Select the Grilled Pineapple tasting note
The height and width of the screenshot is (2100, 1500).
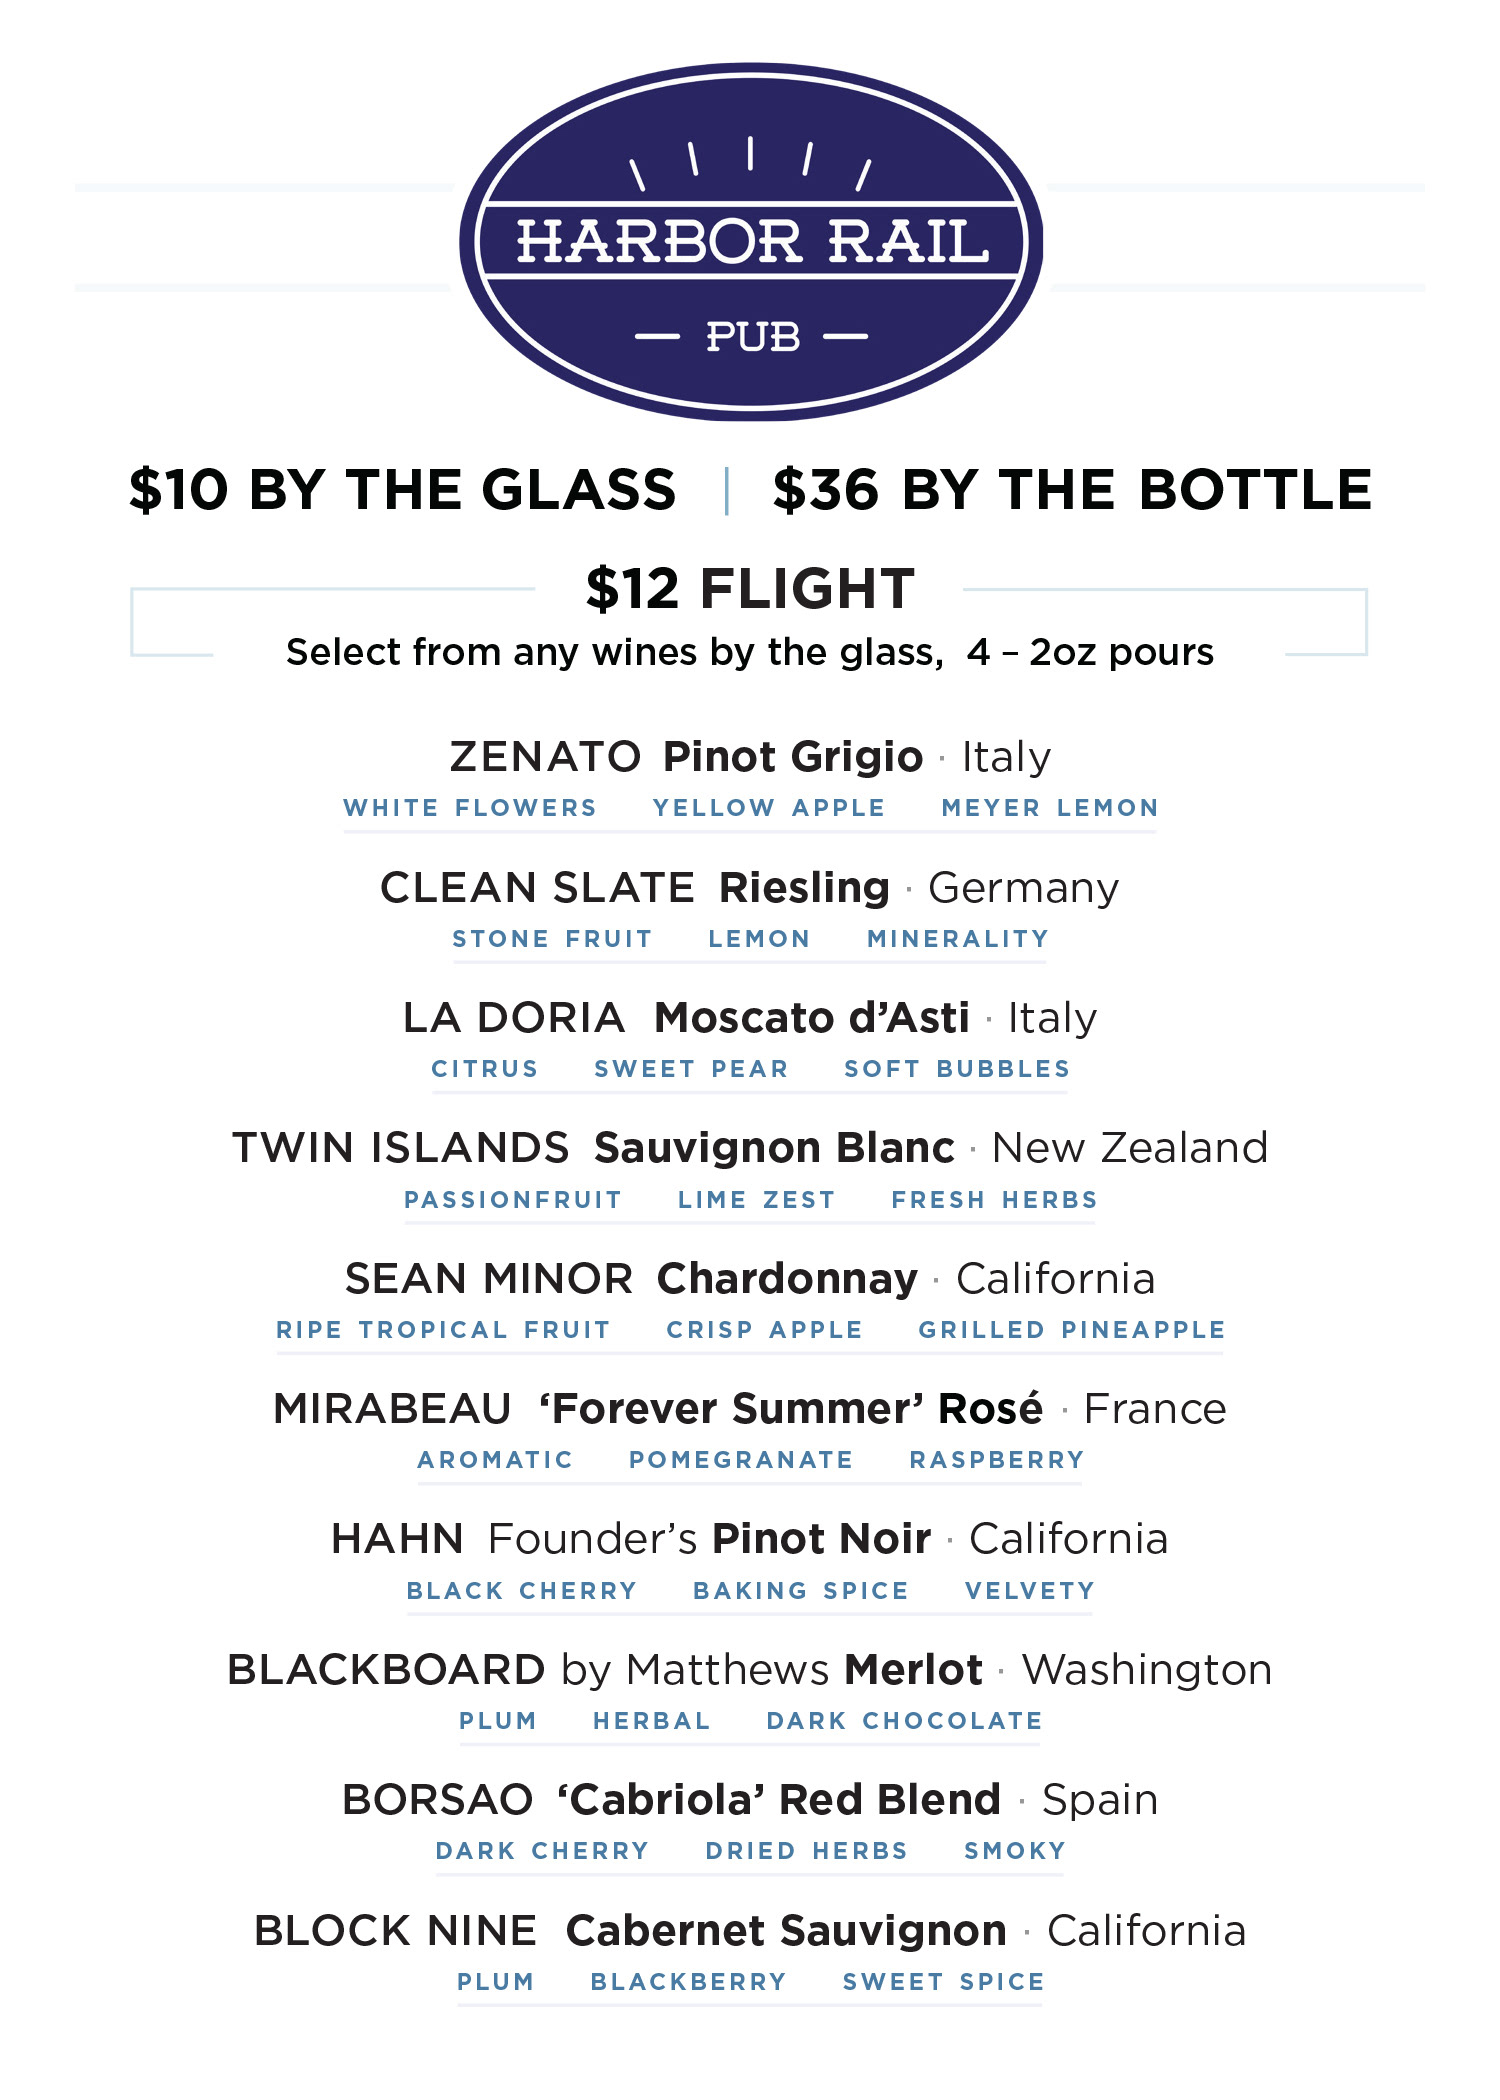(1072, 1330)
